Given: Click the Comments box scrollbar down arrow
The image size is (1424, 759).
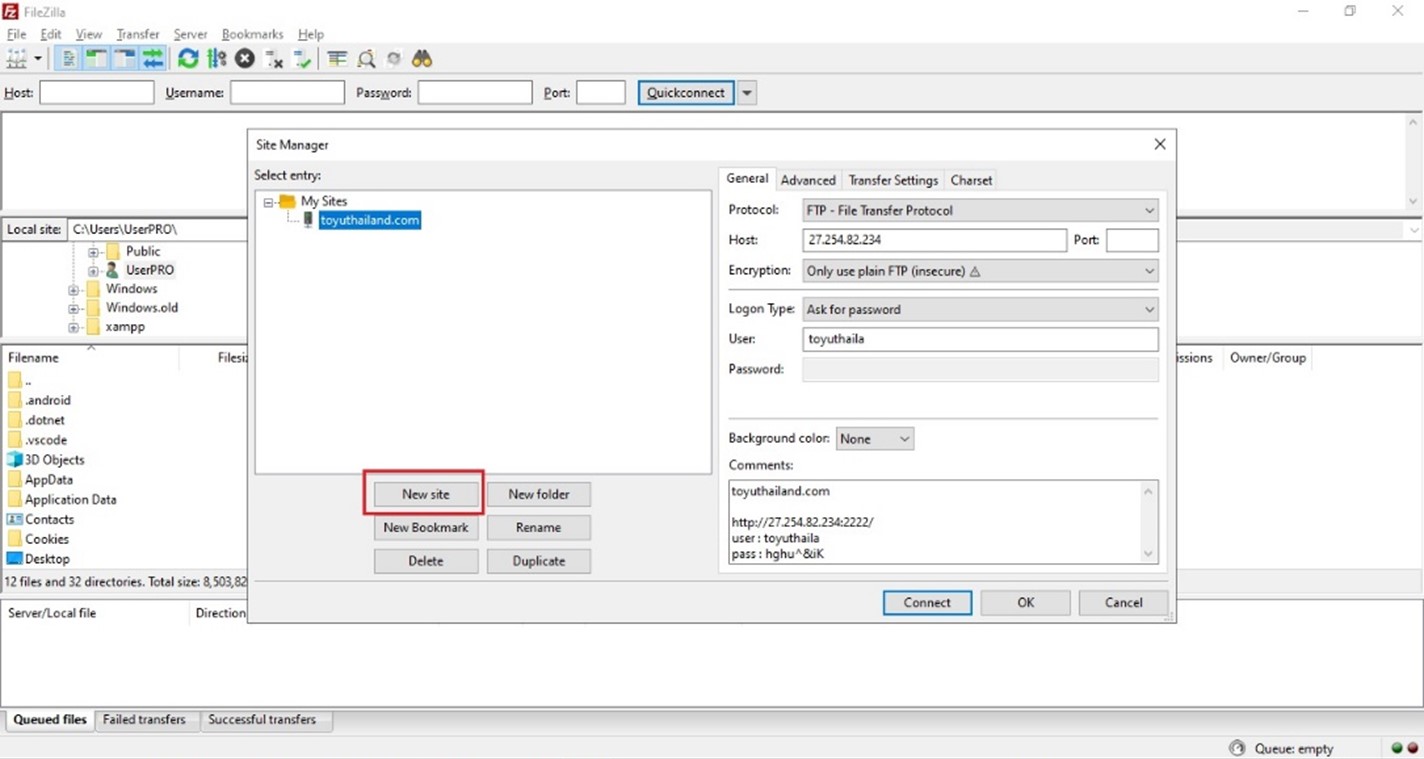Looking at the screenshot, I should coord(1148,554).
